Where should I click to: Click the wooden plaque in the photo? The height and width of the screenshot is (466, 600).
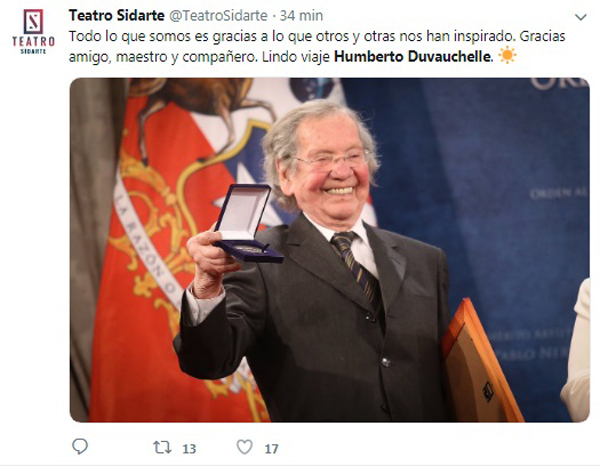pyautogui.click(x=481, y=363)
